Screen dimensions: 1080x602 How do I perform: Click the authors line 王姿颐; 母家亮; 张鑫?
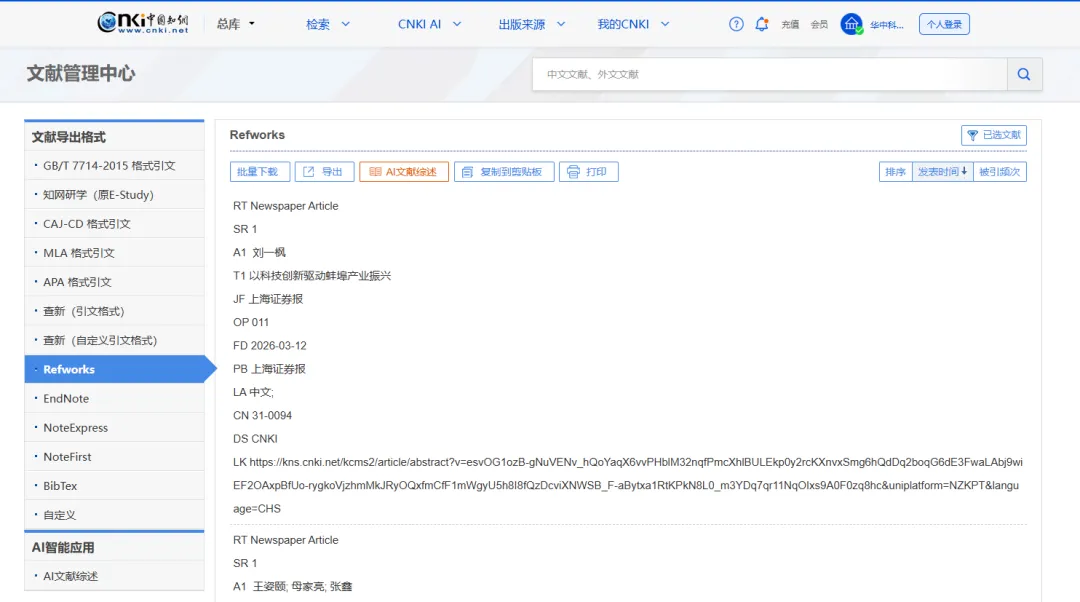292,586
